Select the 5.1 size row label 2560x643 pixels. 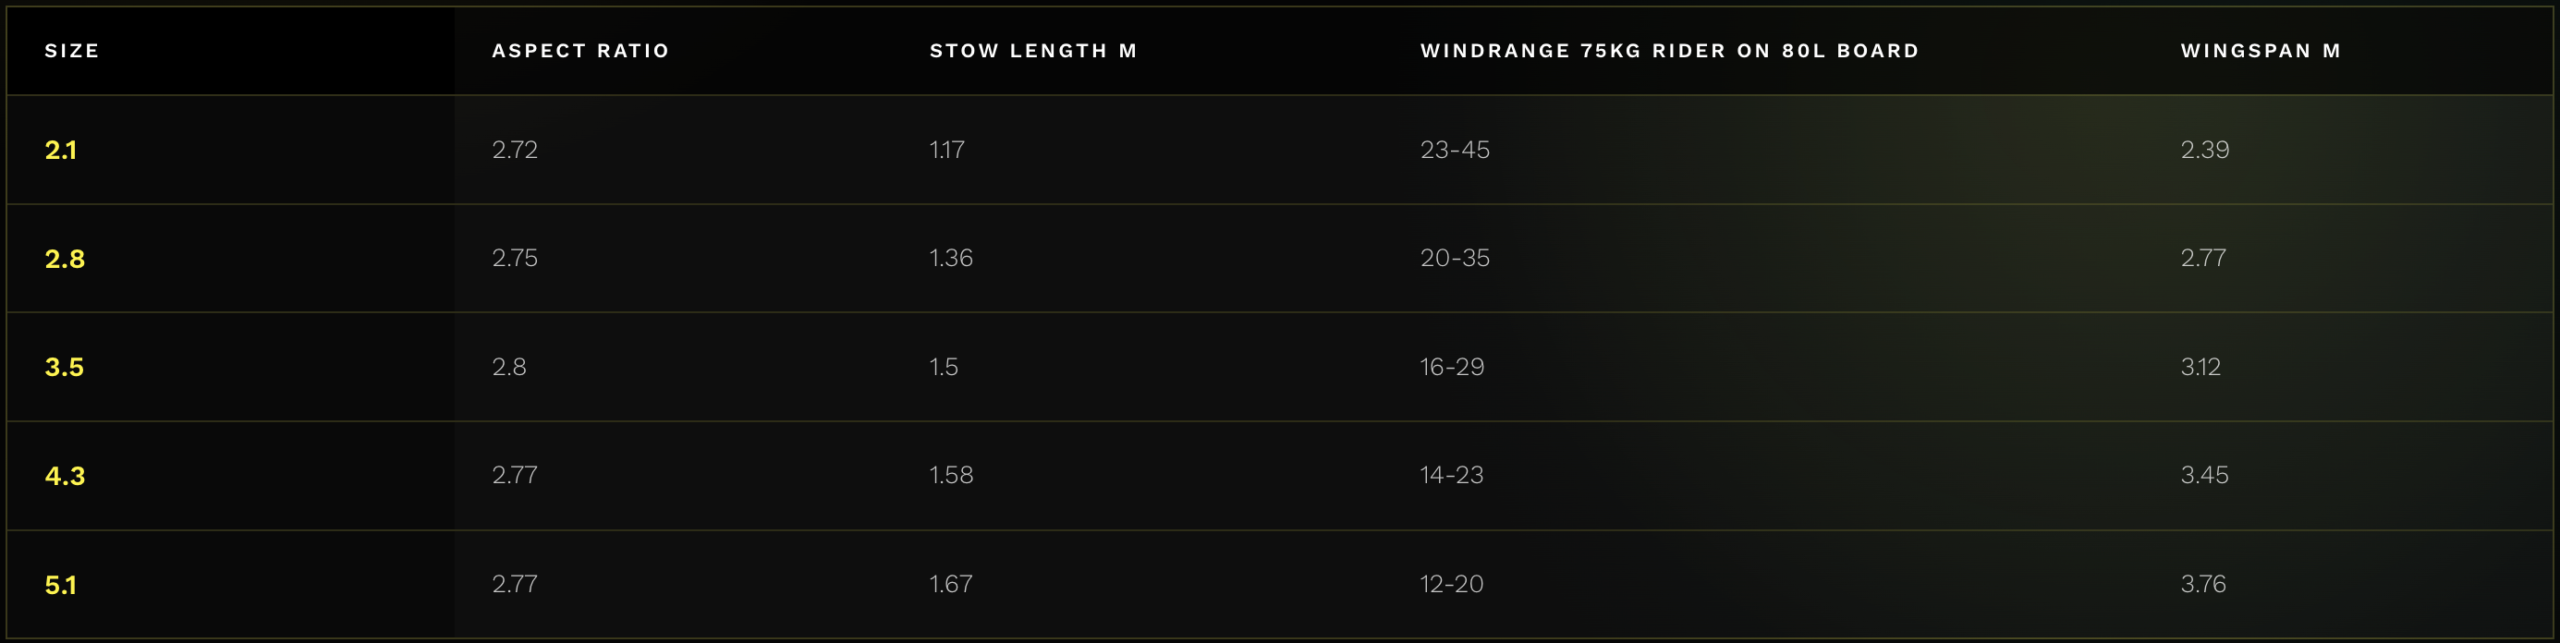pyautogui.click(x=60, y=585)
